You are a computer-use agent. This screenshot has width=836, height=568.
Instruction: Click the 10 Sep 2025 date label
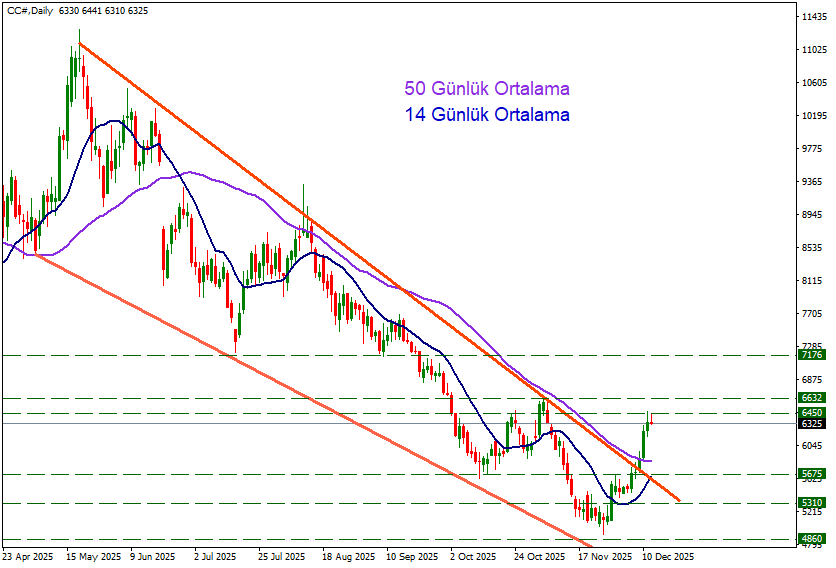coord(410,556)
